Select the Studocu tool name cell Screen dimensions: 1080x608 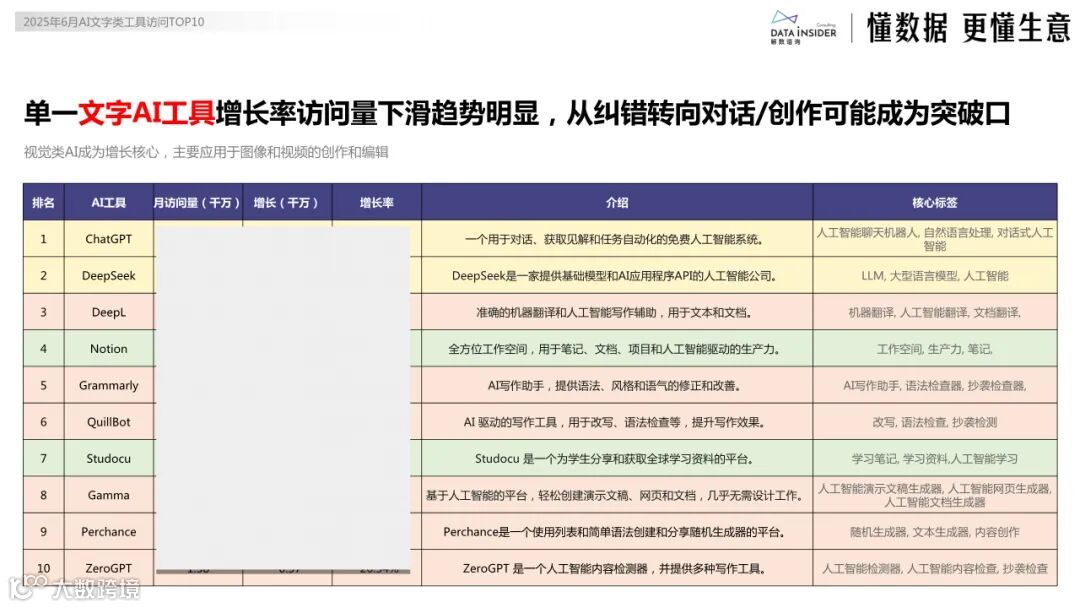tap(109, 458)
